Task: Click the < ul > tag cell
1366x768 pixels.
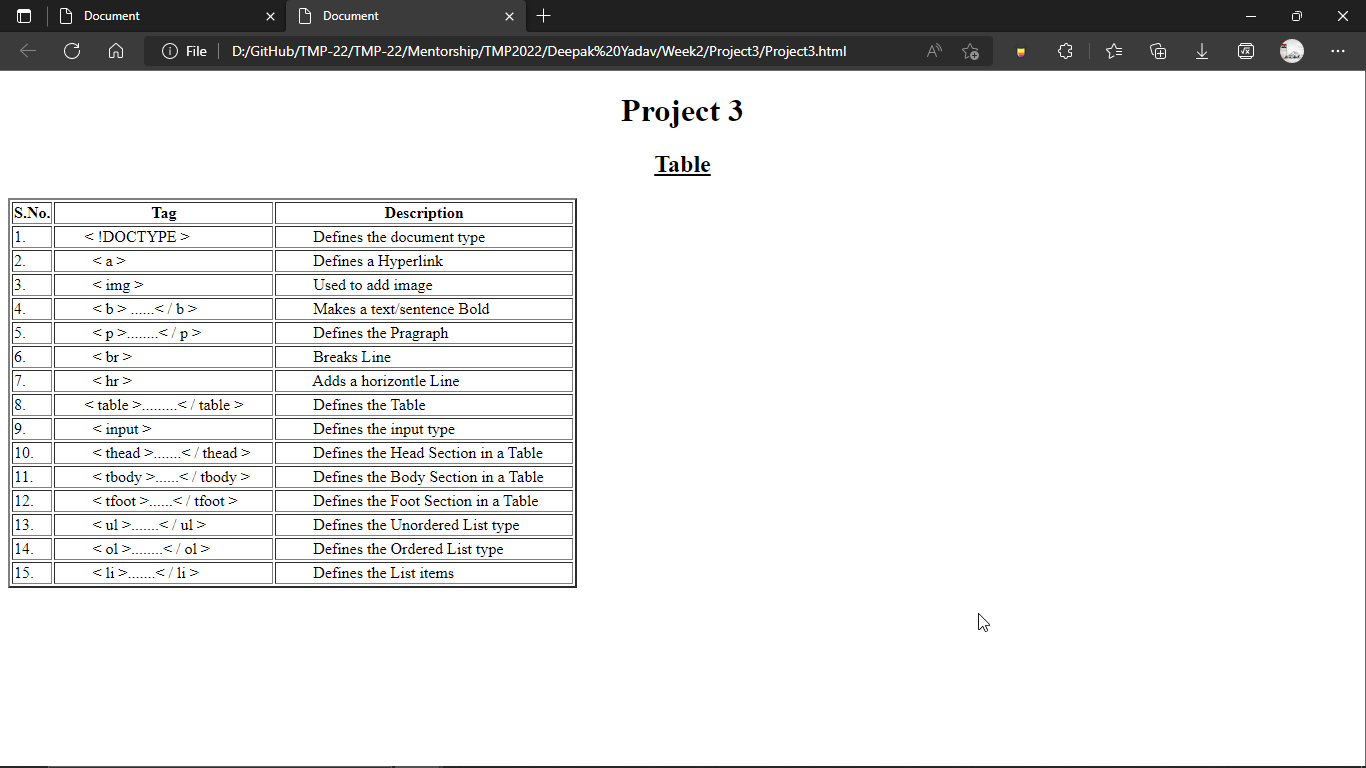Action: [x=164, y=525]
